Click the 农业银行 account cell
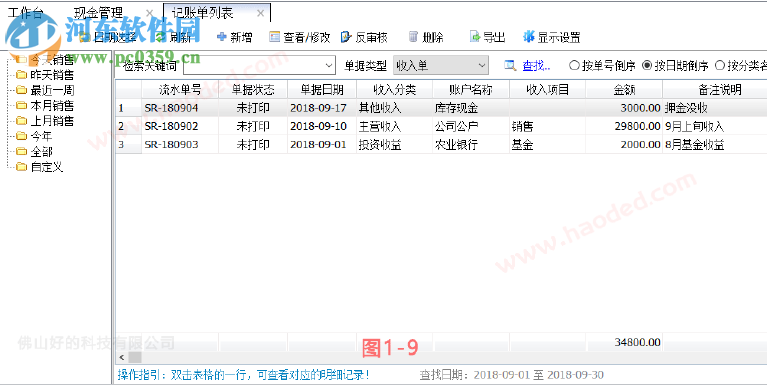 click(x=471, y=145)
